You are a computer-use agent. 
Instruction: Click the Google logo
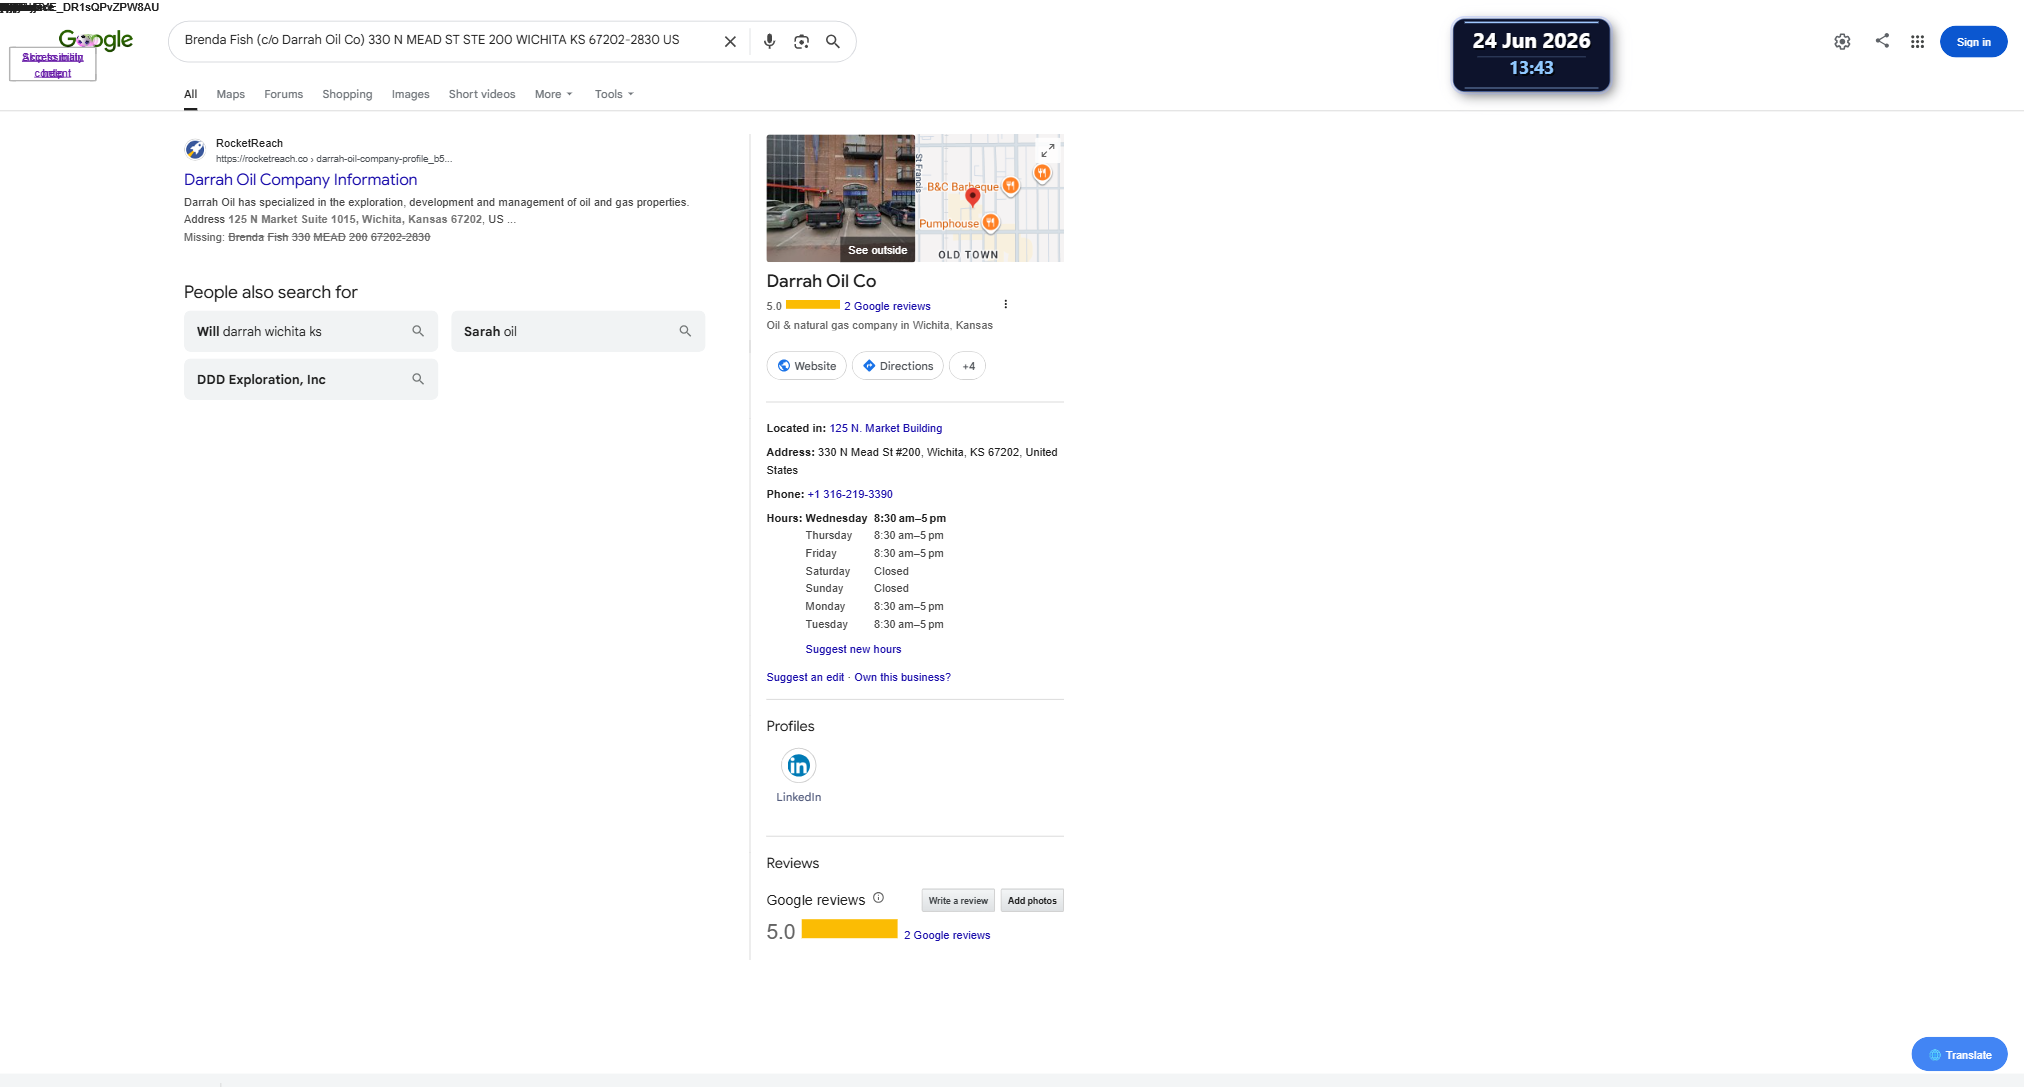(x=96, y=40)
